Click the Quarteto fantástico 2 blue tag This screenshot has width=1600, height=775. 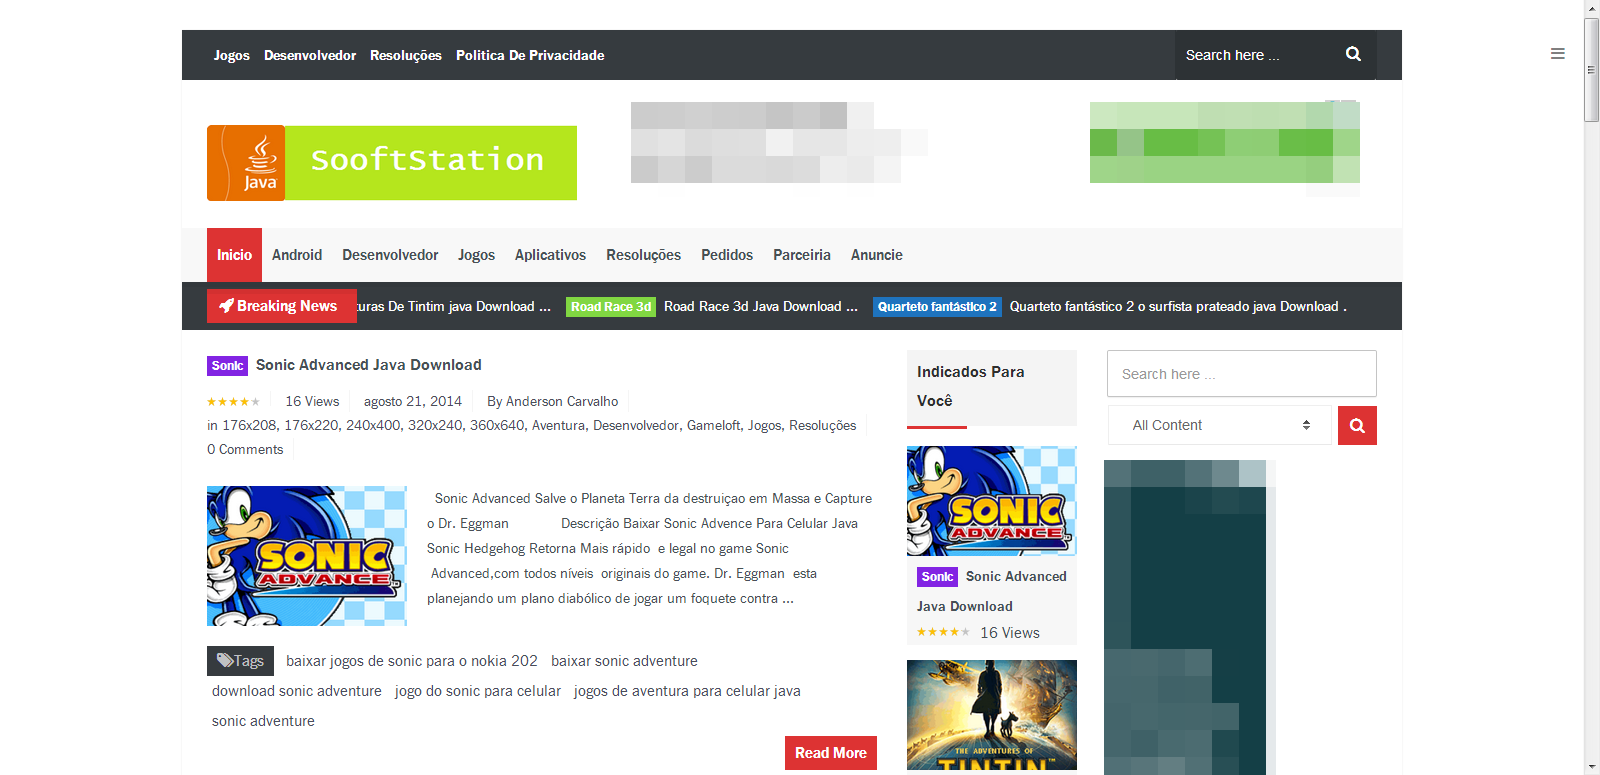coord(937,307)
